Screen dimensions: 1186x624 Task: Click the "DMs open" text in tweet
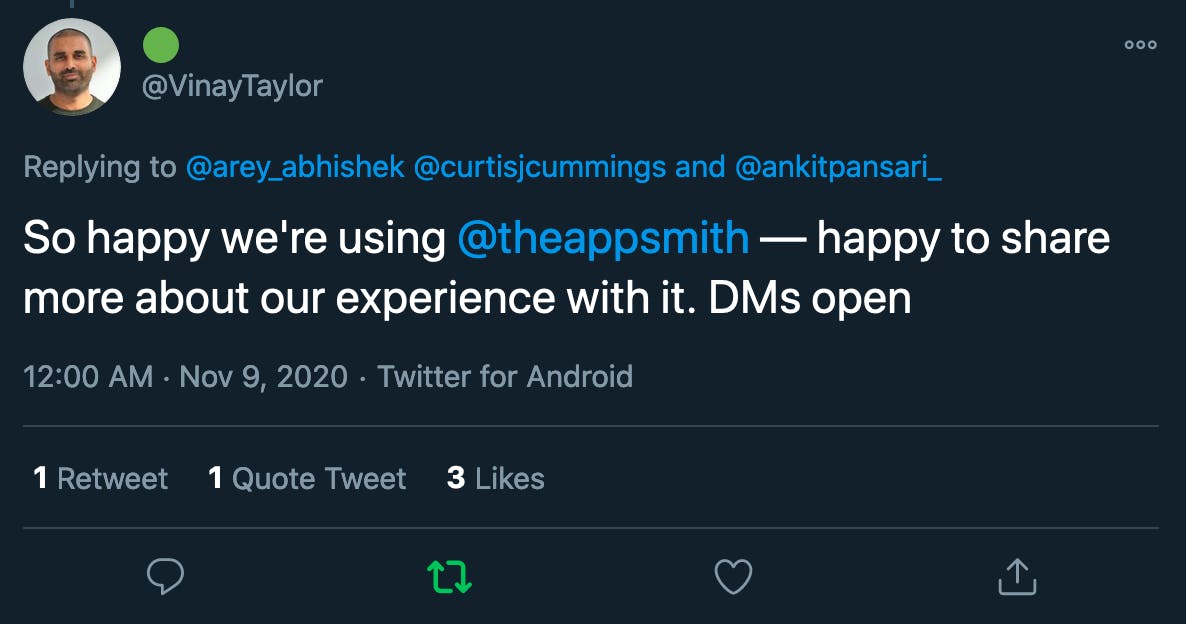tap(810, 299)
